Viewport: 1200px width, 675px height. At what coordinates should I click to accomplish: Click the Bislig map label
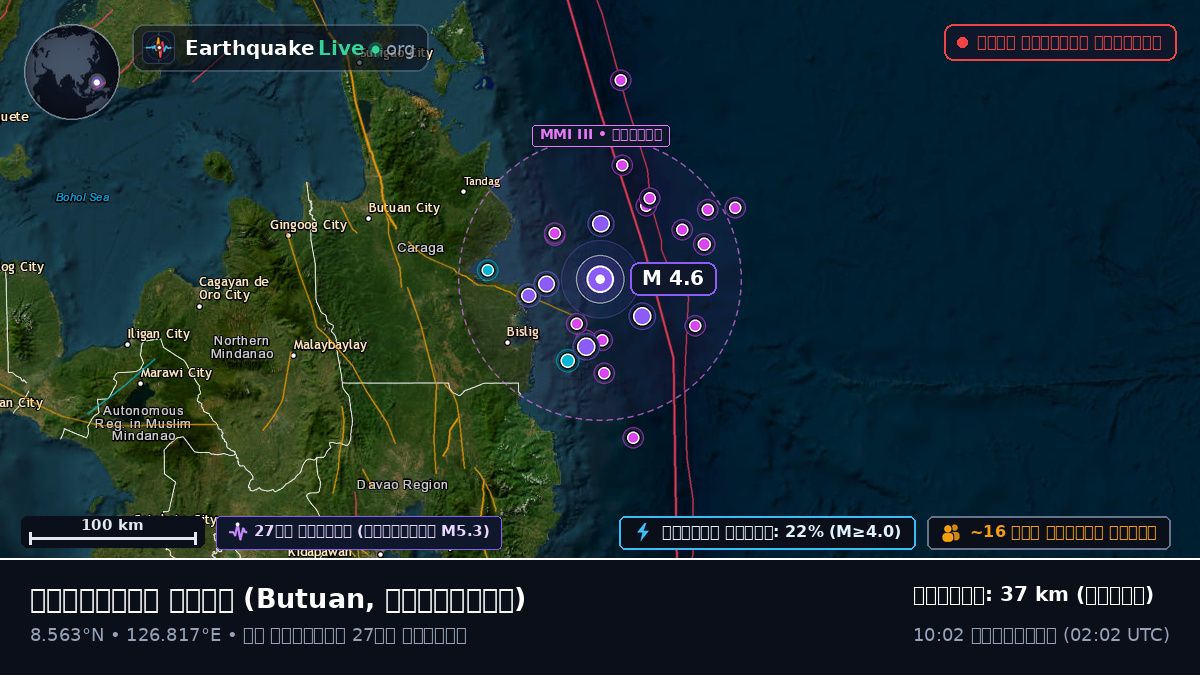[x=522, y=332]
